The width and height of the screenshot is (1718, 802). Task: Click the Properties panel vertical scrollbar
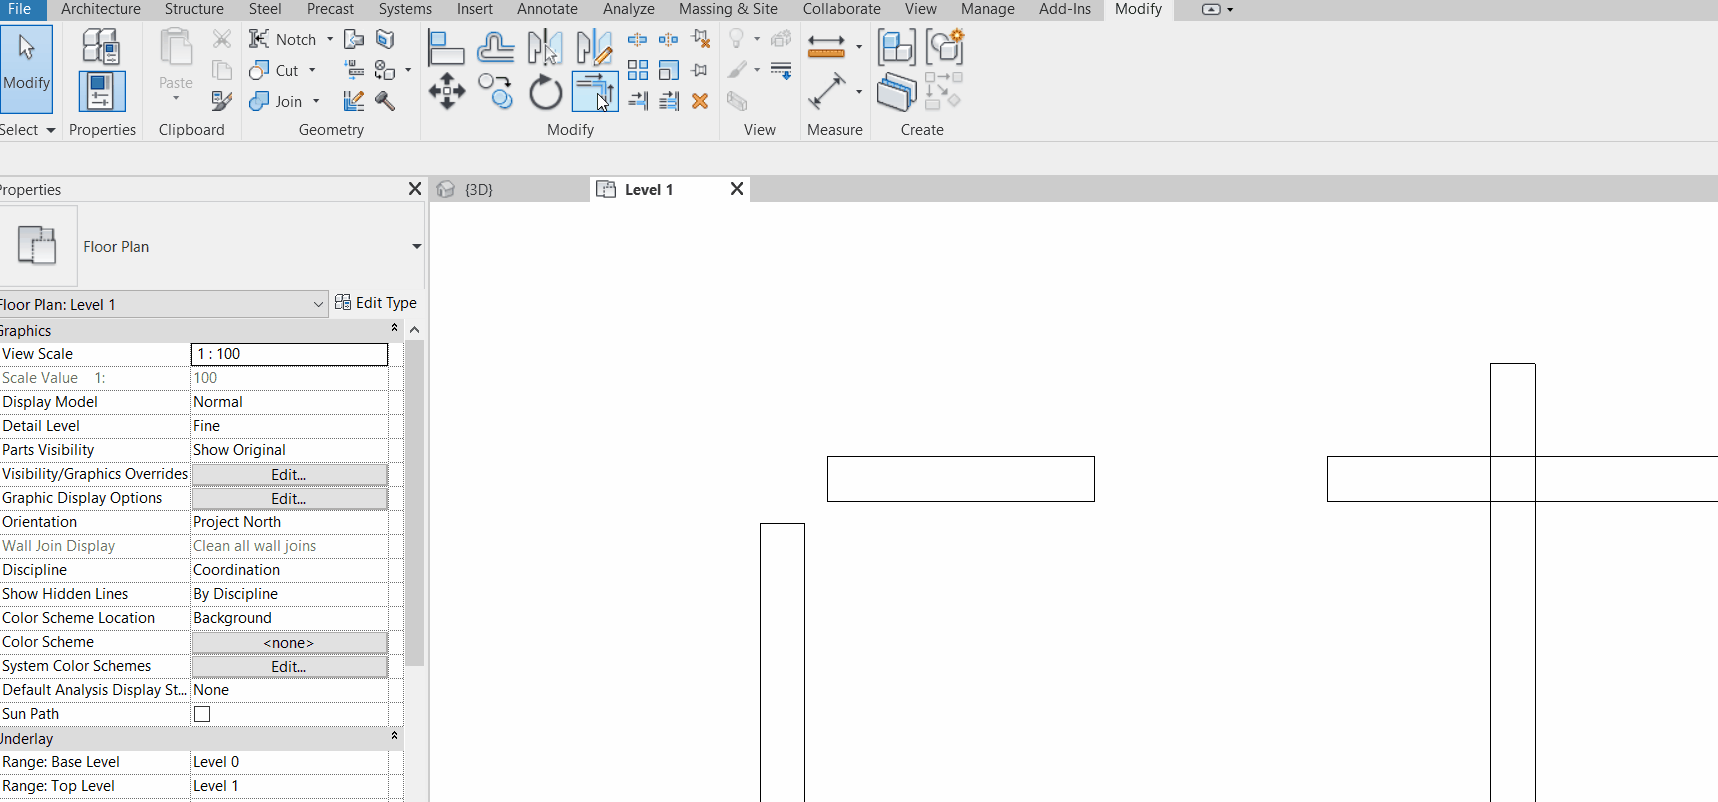click(414, 503)
